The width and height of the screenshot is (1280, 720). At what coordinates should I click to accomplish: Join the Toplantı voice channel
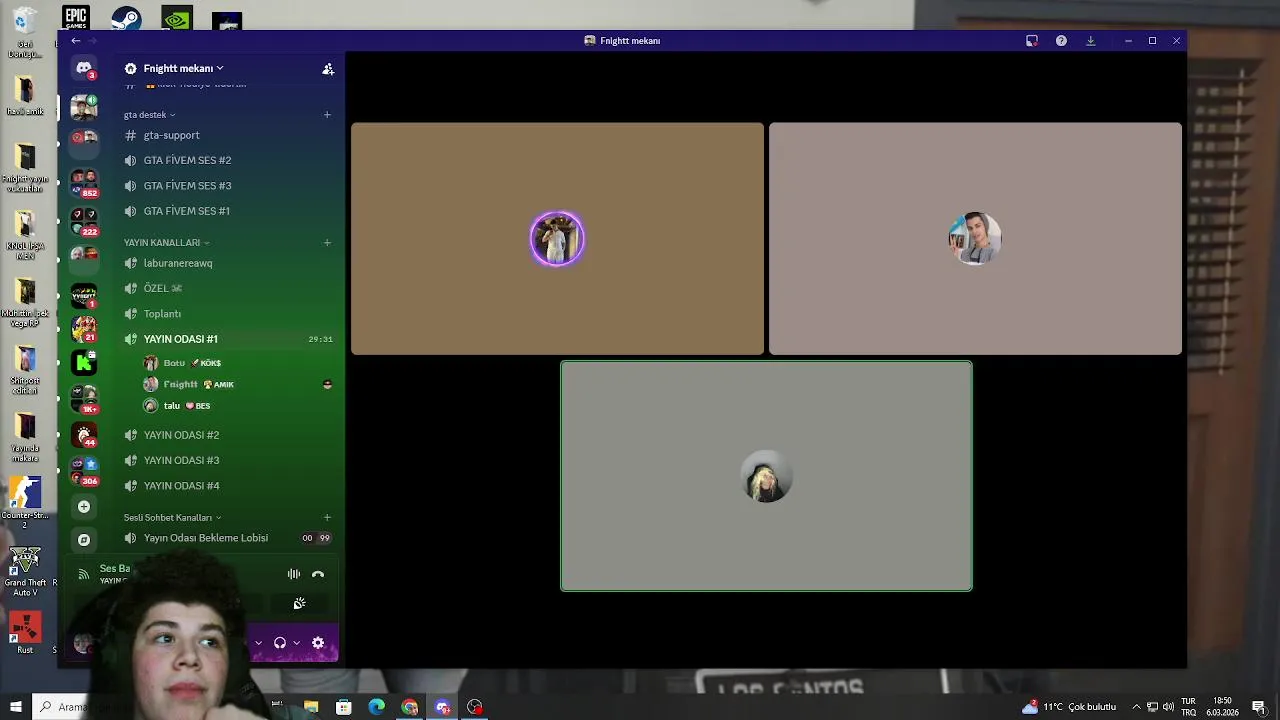pyautogui.click(x=228, y=314)
